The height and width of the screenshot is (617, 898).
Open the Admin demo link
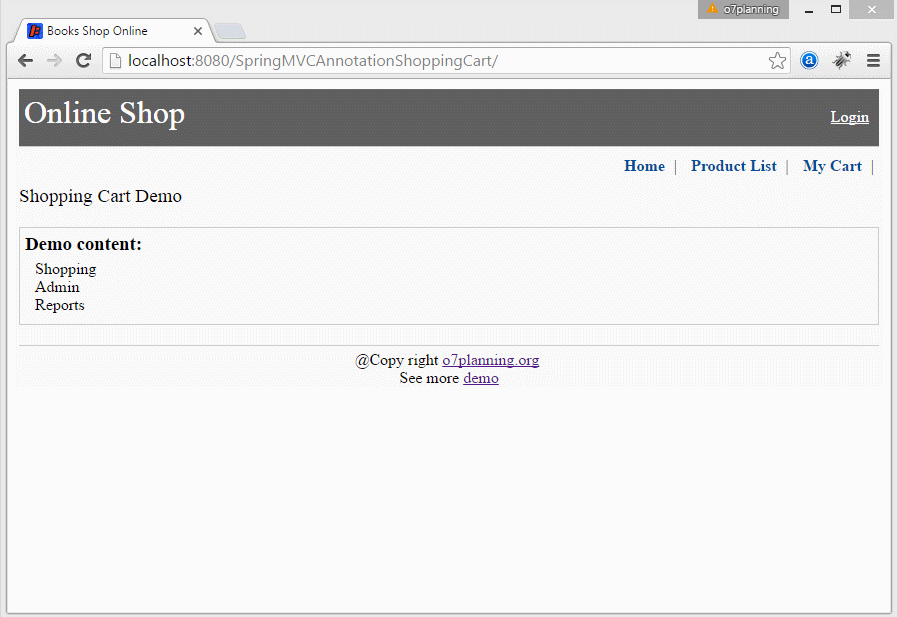pos(57,287)
